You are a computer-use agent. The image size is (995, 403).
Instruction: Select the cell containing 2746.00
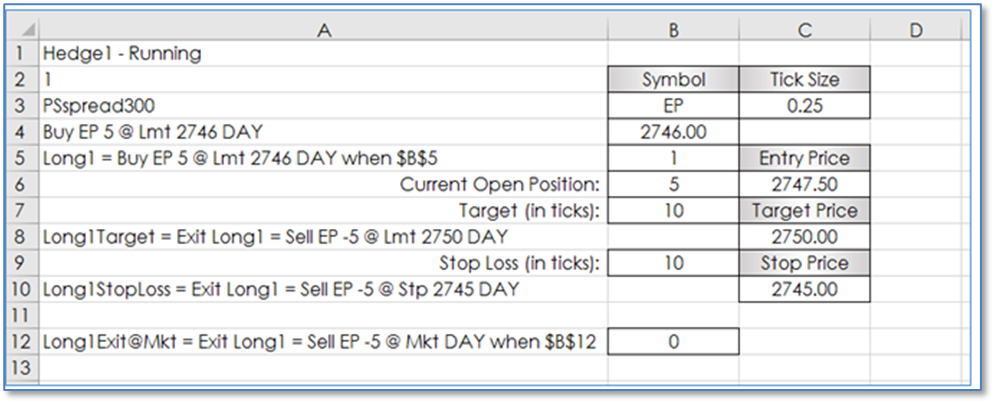tap(673, 132)
